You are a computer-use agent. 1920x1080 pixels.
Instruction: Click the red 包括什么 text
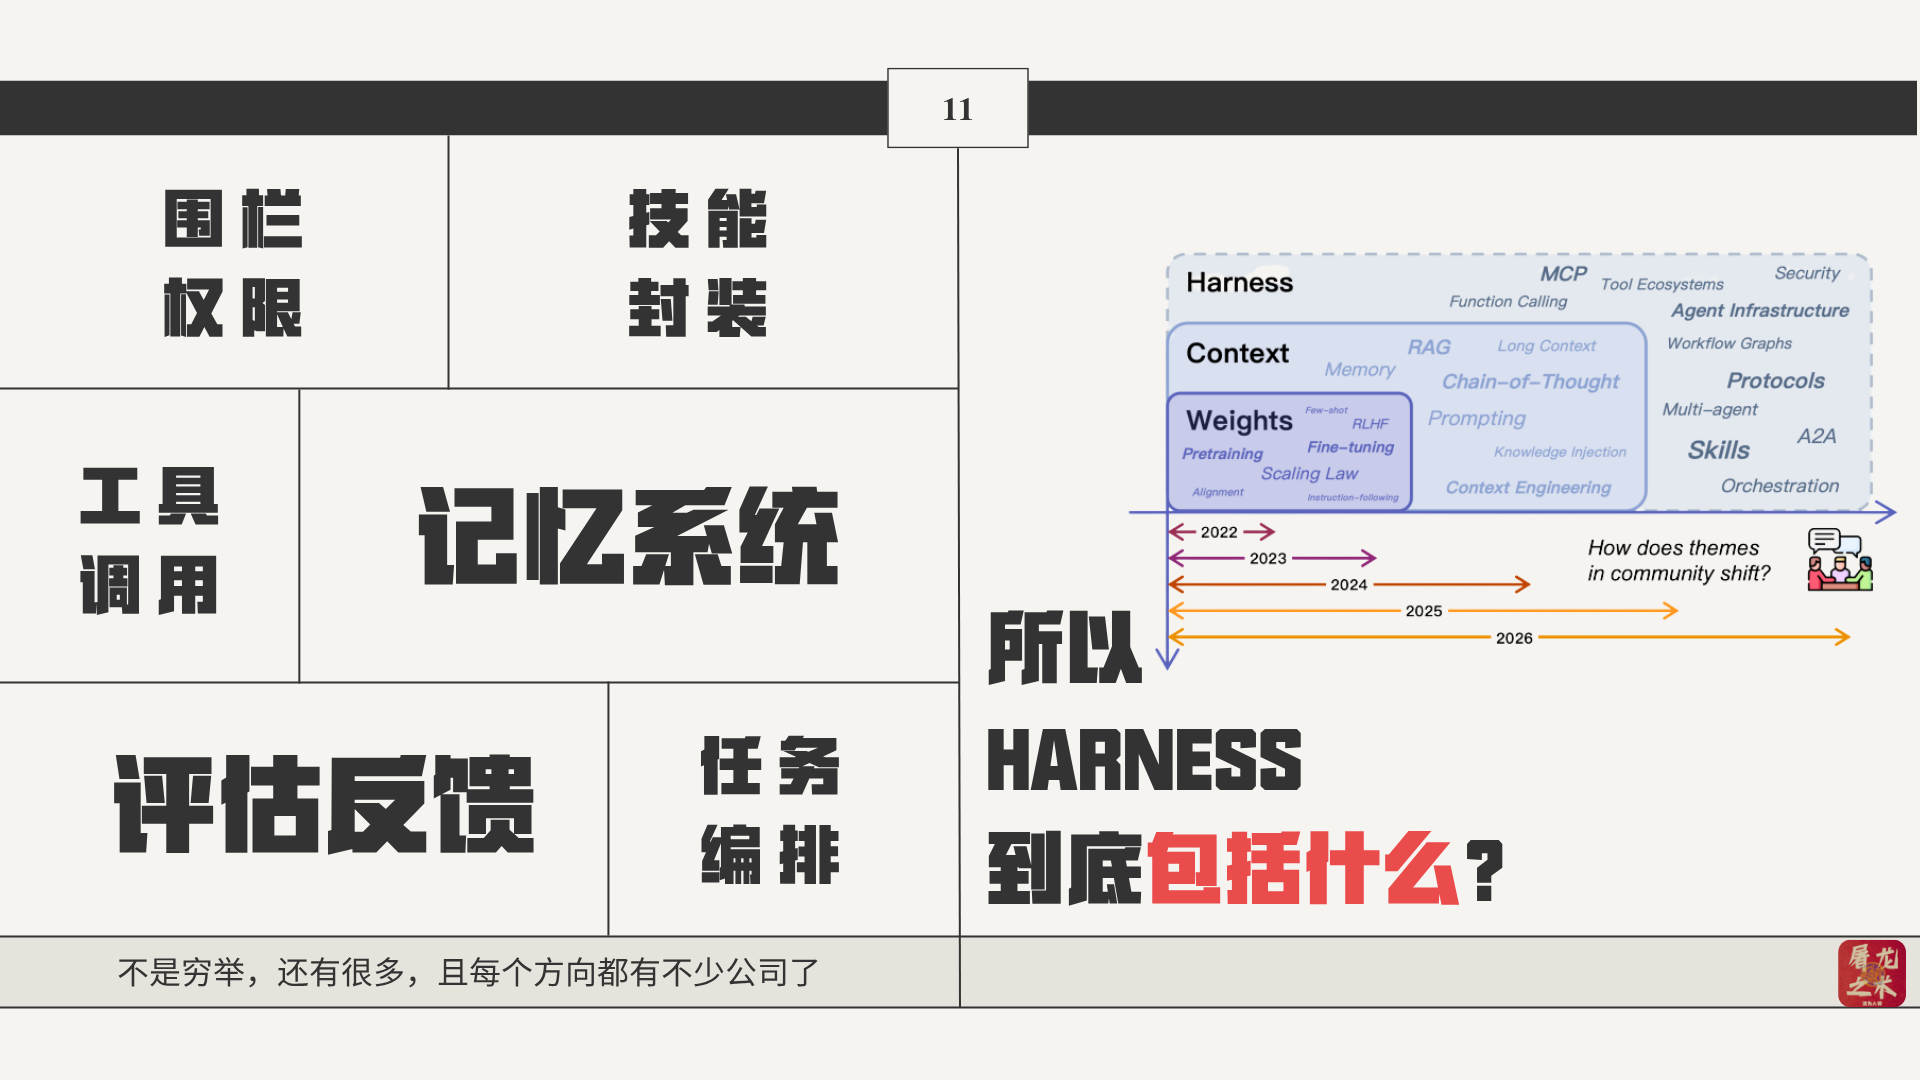(x=1302, y=868)
